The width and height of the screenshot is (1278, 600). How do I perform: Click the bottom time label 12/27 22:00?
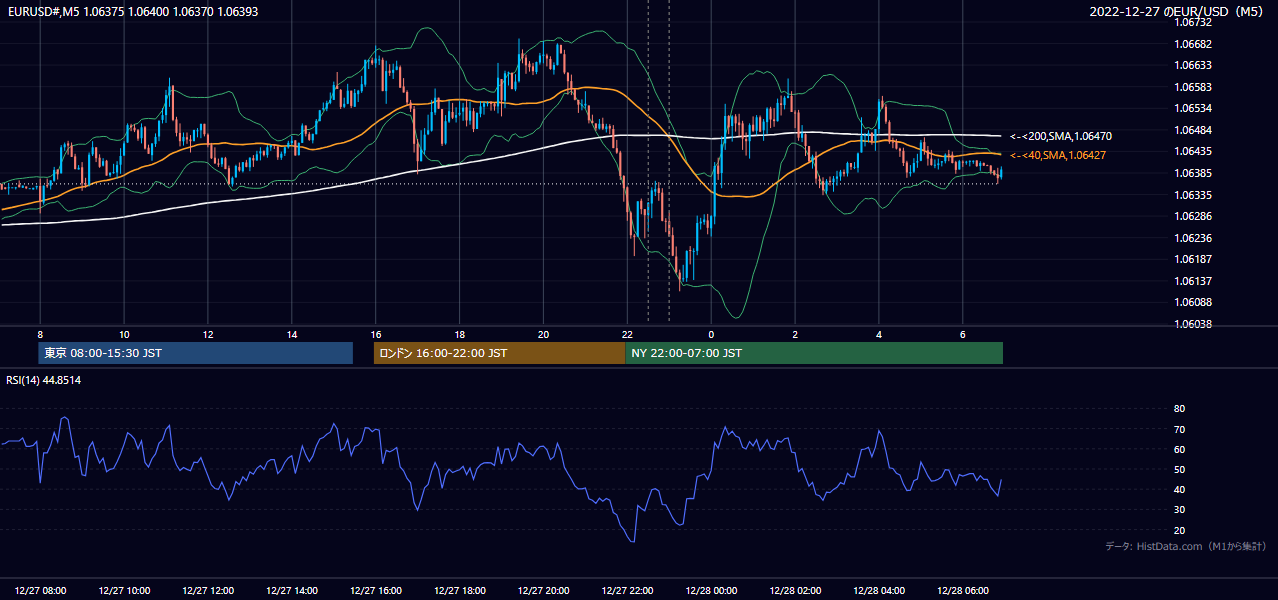click(627, 591)
